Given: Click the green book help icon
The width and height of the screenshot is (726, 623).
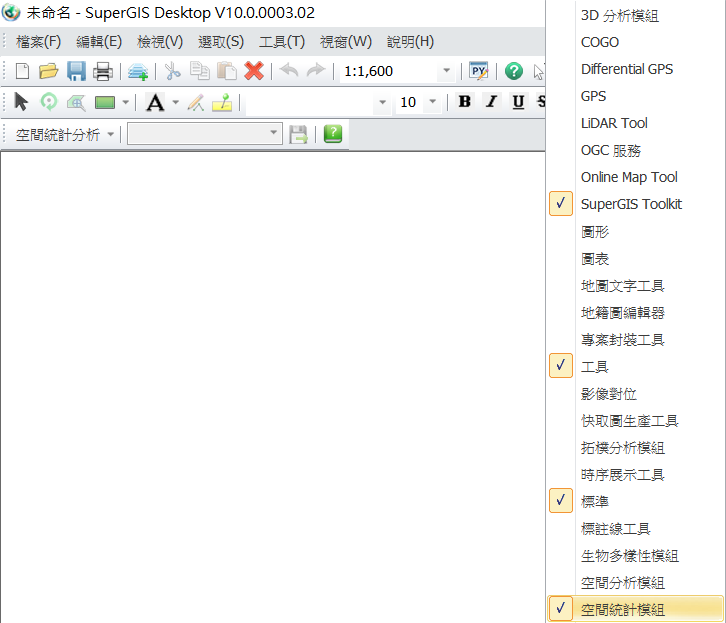Looking at the screenshot, I should pos(333,134).
